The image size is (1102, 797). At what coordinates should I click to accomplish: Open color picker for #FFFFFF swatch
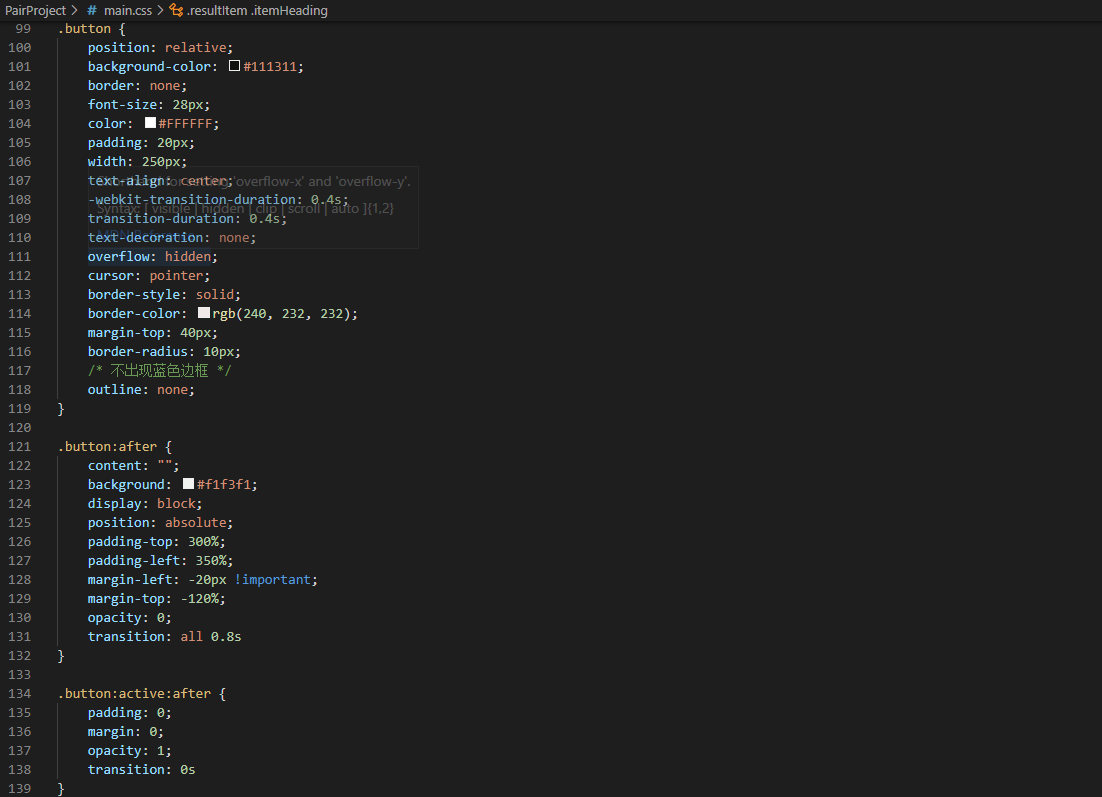click(150, 123)
